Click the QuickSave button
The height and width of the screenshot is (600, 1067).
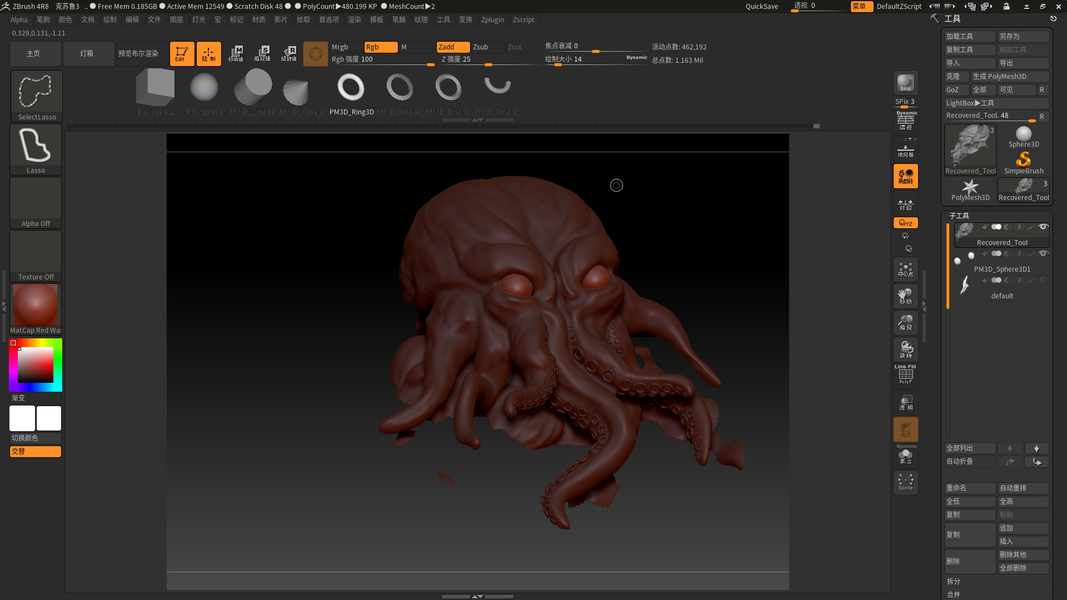point(761,6)
